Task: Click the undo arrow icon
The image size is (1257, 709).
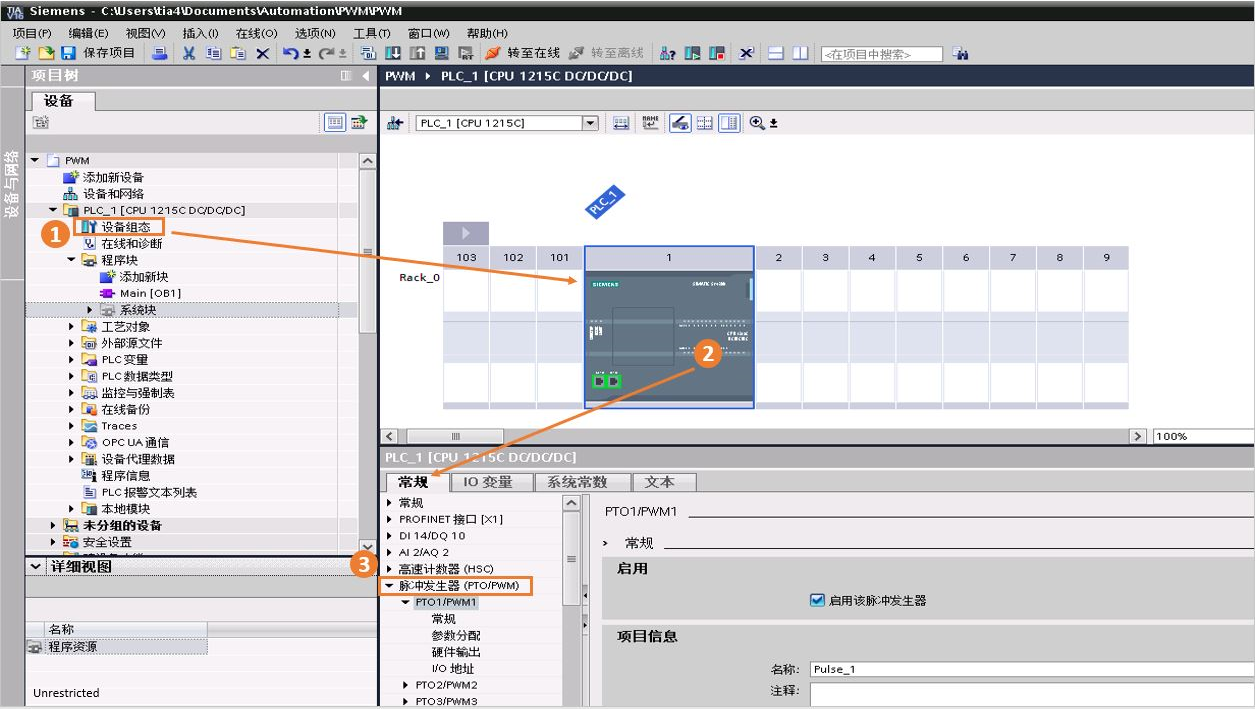Action: (x=290, y=53)
